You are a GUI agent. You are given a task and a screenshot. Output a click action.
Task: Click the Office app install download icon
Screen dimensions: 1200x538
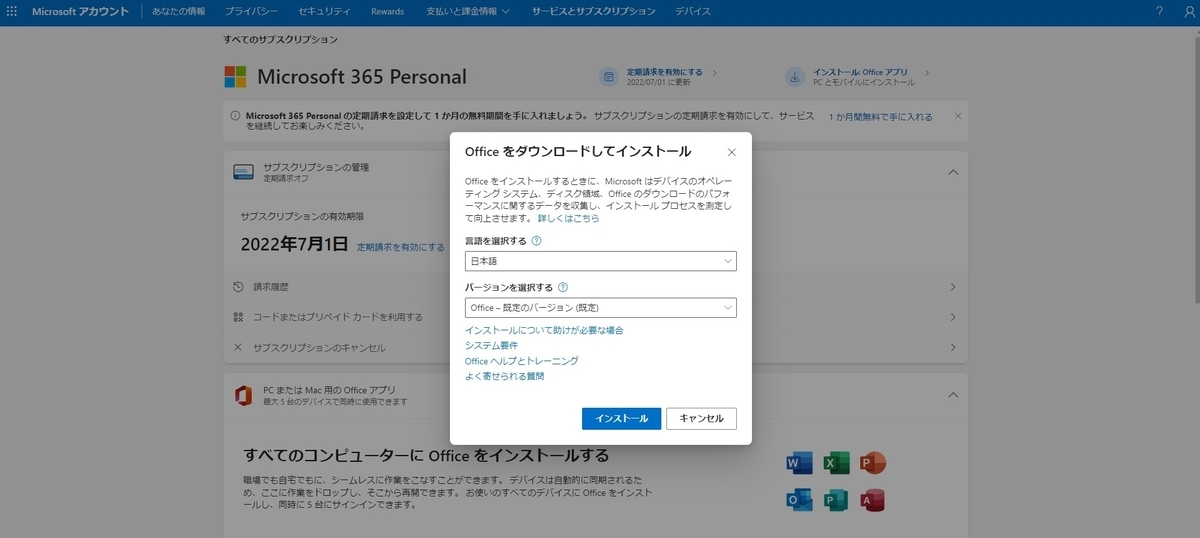click(795, 77)
